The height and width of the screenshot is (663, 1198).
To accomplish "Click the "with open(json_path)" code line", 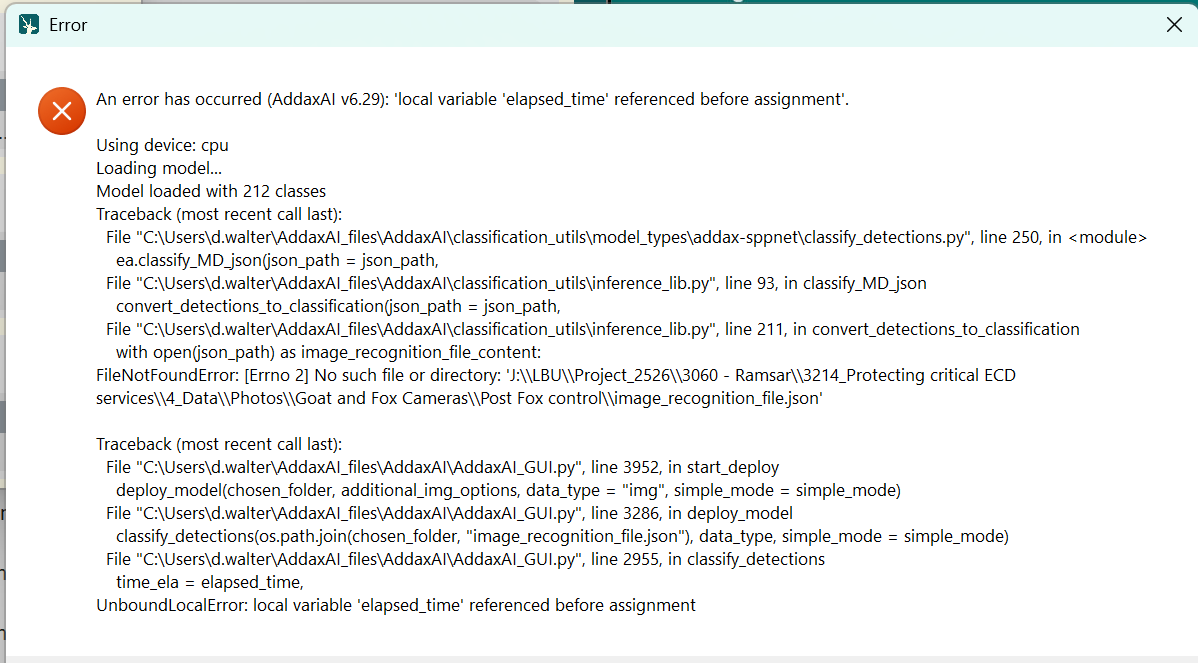I will pyautogui.click(x=328, y=352).
